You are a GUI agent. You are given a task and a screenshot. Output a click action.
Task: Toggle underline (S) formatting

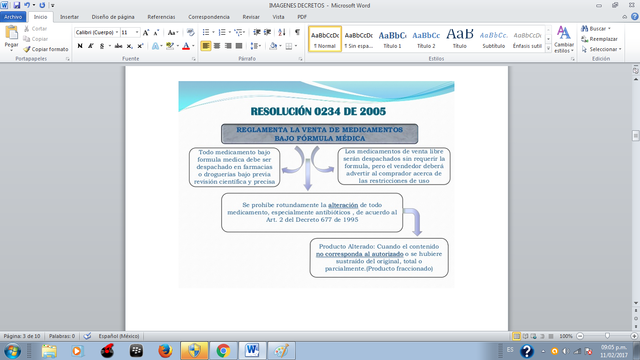102,46
